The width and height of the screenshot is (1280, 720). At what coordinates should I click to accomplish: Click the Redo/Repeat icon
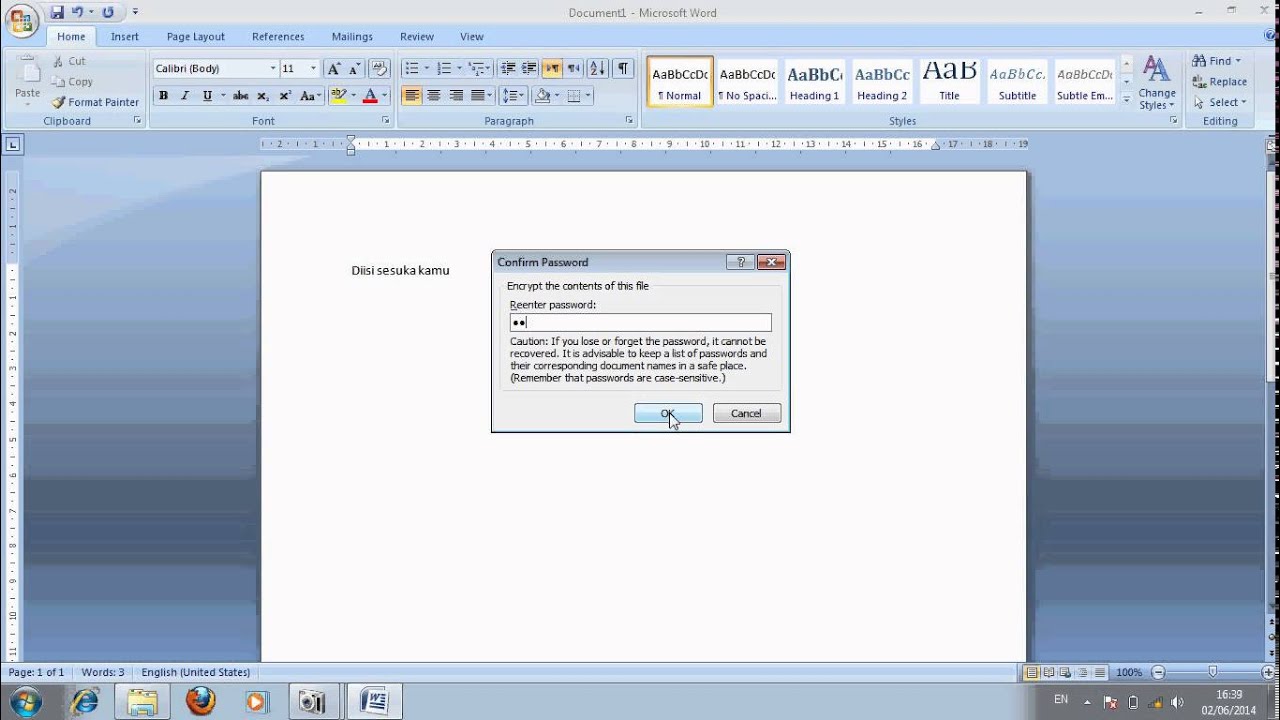click(x=108, y=12)
